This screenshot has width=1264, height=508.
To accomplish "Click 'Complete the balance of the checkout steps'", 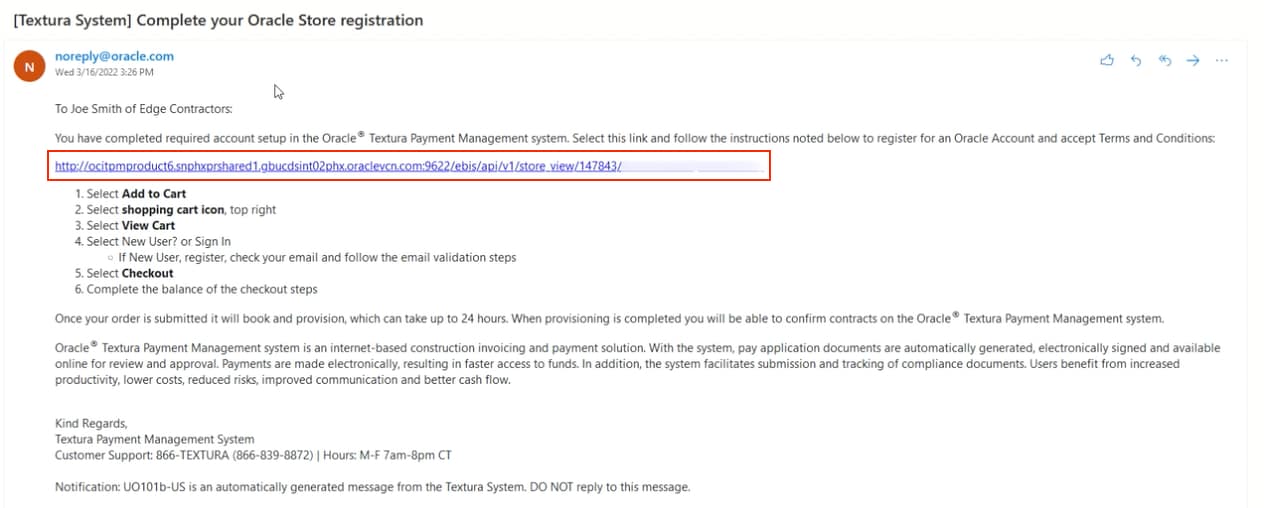I will click(x=202, y=290).
